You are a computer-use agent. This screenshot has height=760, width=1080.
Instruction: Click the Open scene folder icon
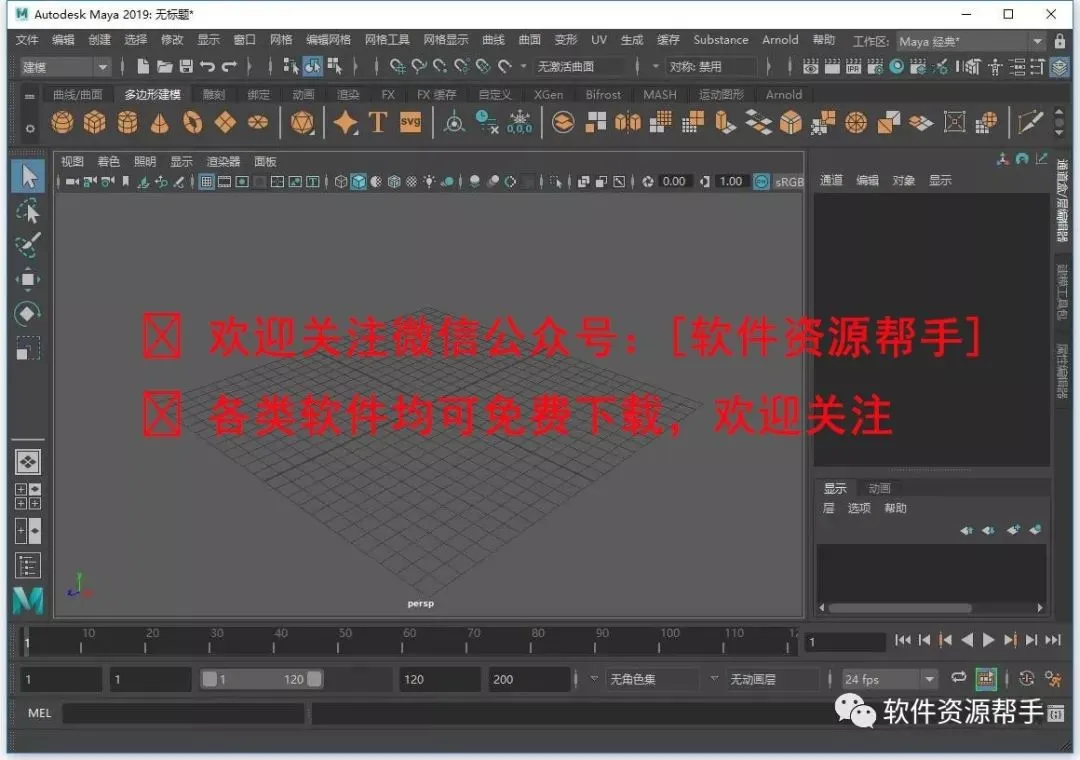pyautogui.click(x=165, y=67)
